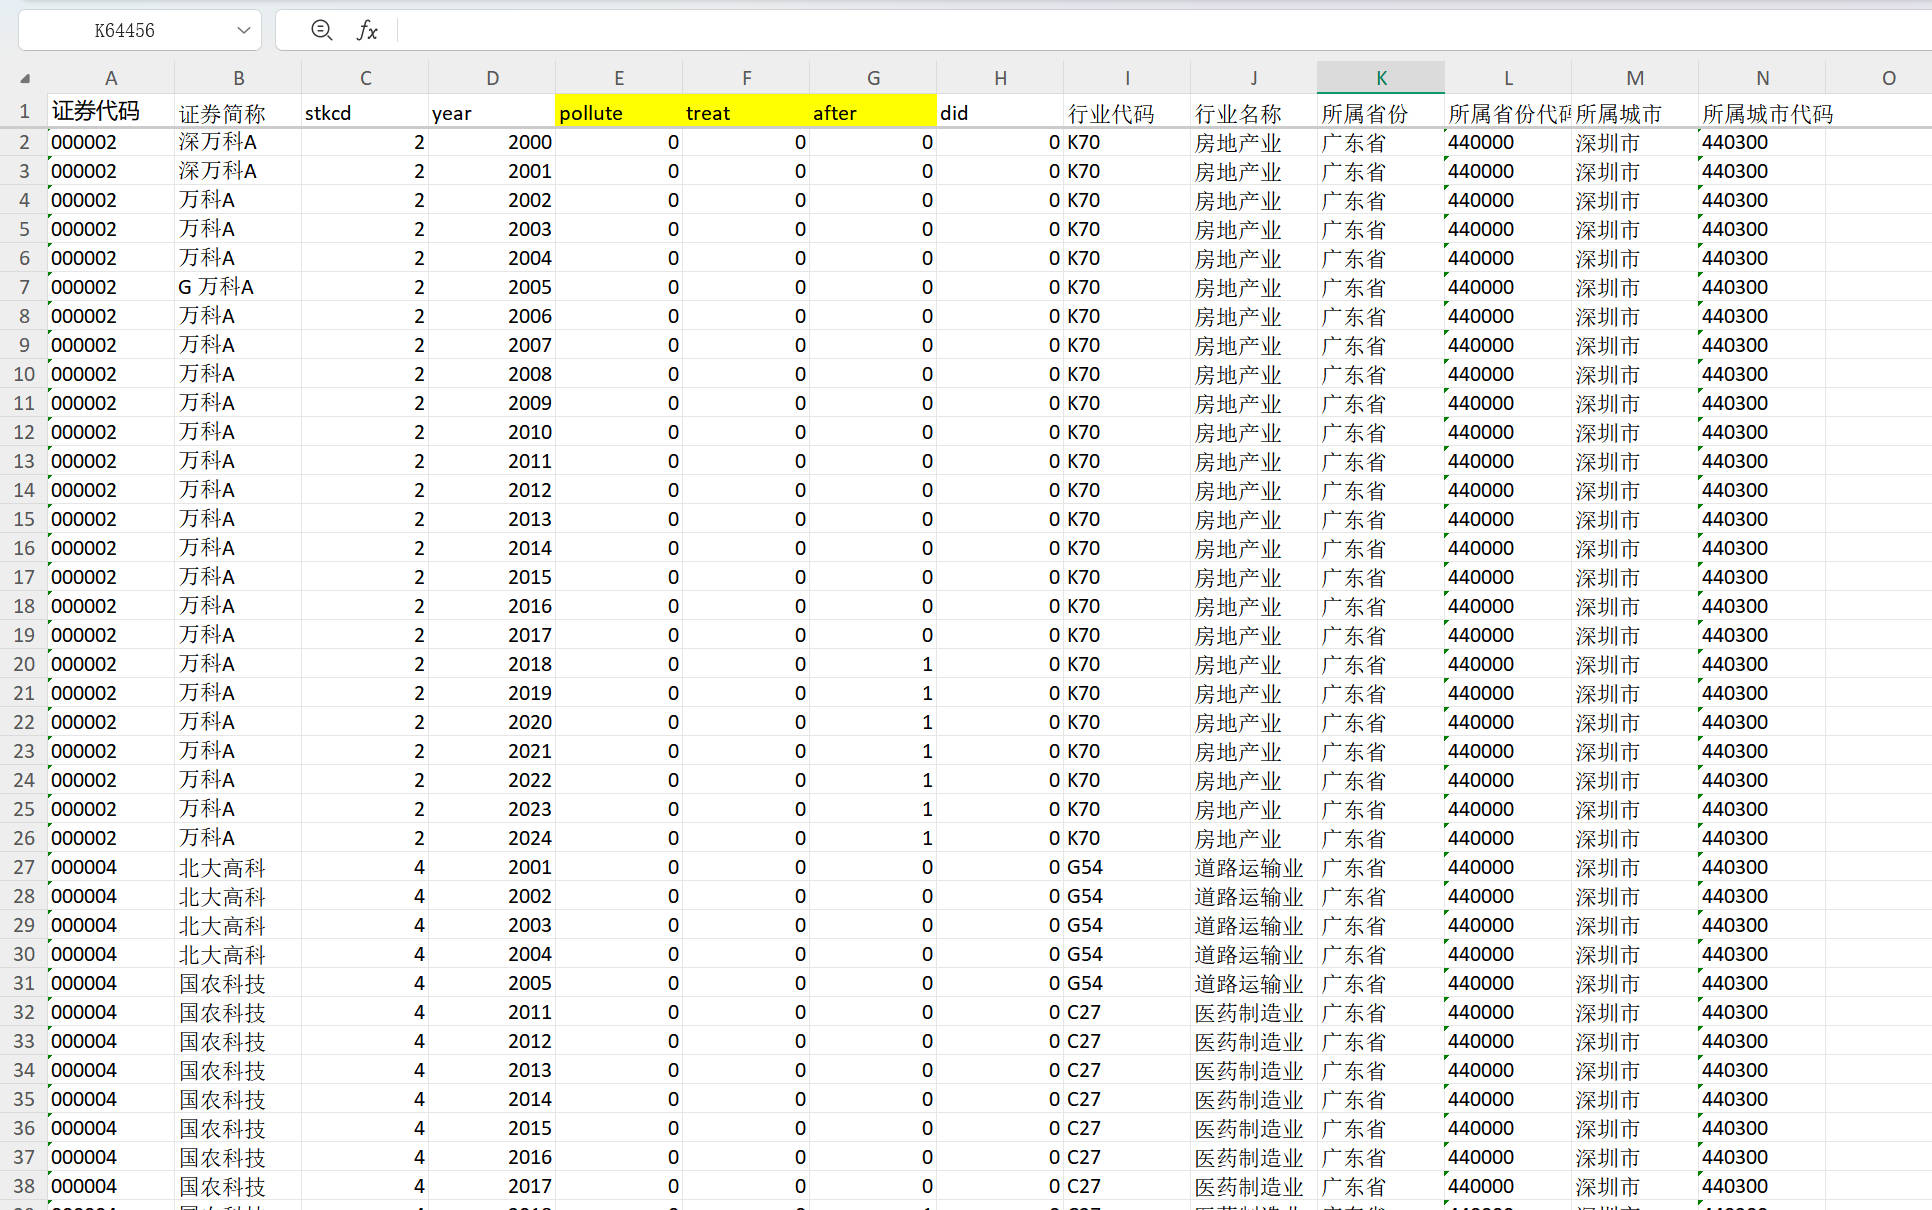Click the 'after' header cell in column G
The height and width of the screenshot is (1210, 1932).
(x=873, y=112)
